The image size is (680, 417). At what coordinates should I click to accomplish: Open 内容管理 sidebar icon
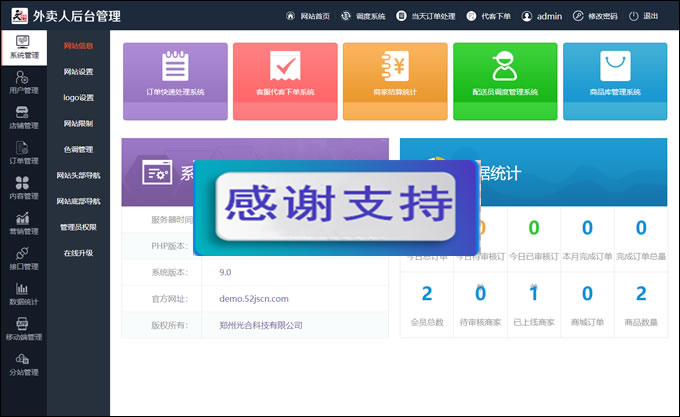point(23,188)
